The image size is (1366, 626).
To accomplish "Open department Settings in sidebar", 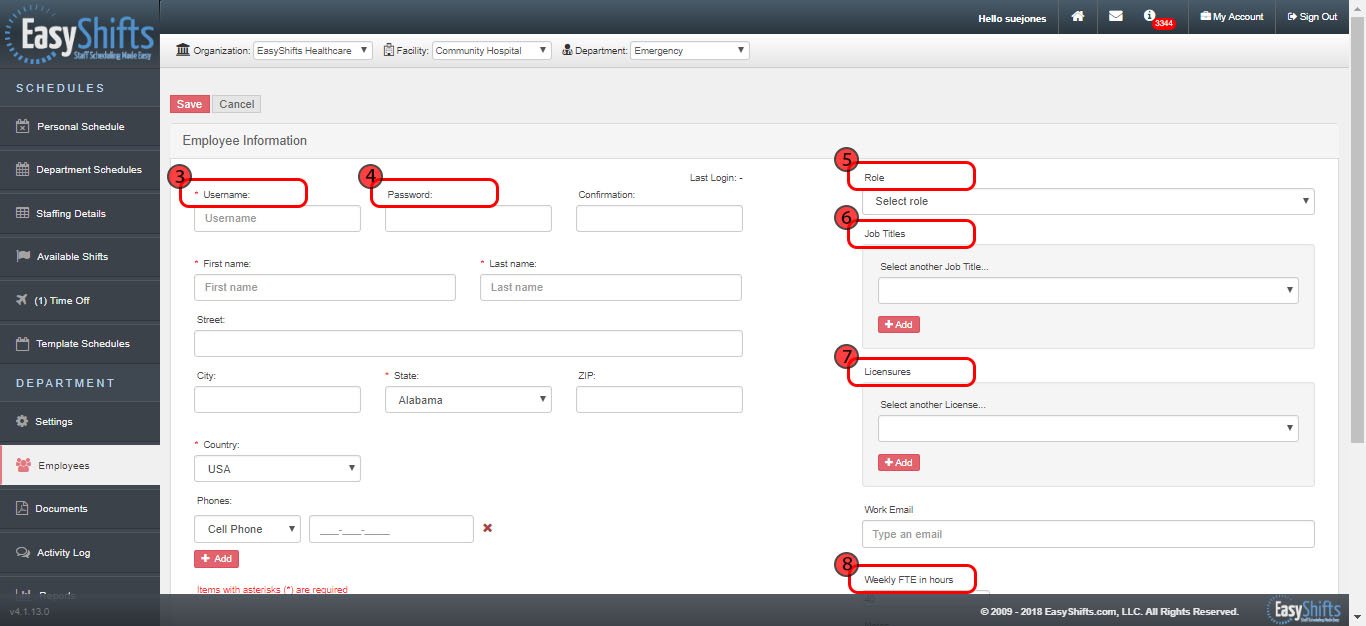I will (x=80, y=422).
